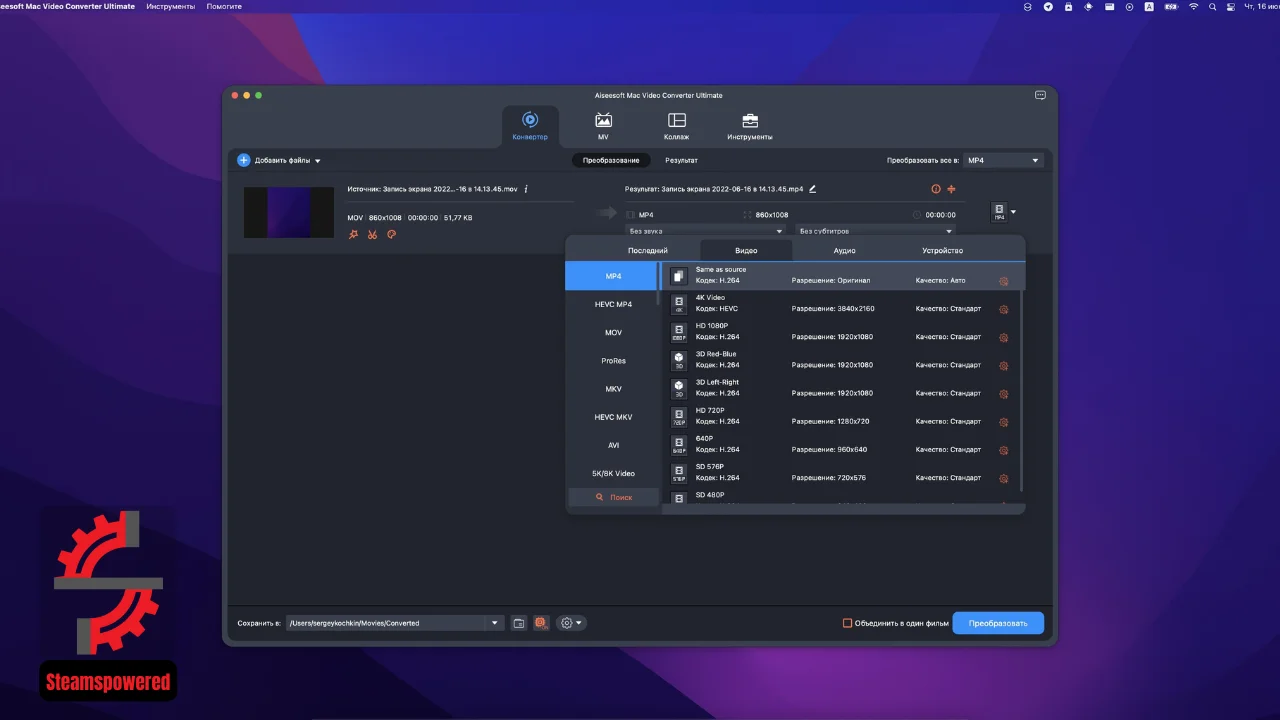Viewport: 1280px width, 720px height.
Task: Open the Без звука audio dropdown
Action: click(705, 231)
